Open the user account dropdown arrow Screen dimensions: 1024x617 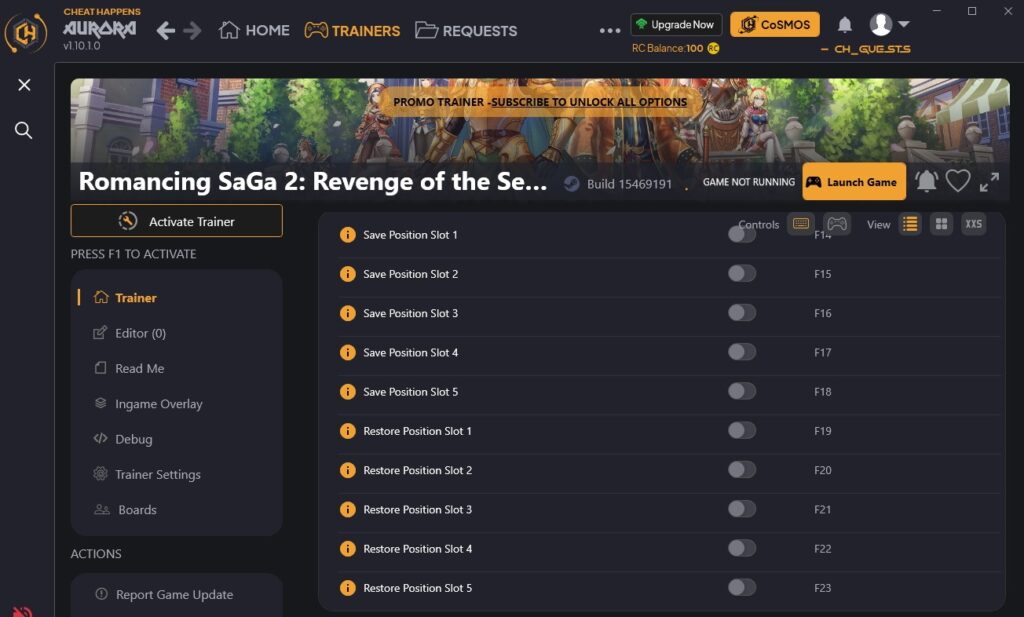point(904,24)
